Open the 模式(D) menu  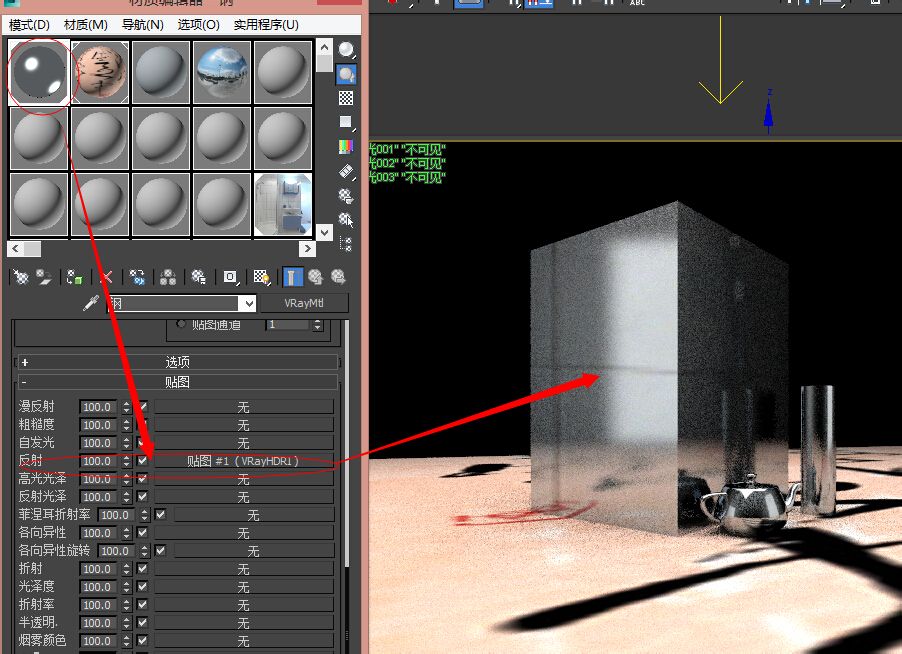29,25
